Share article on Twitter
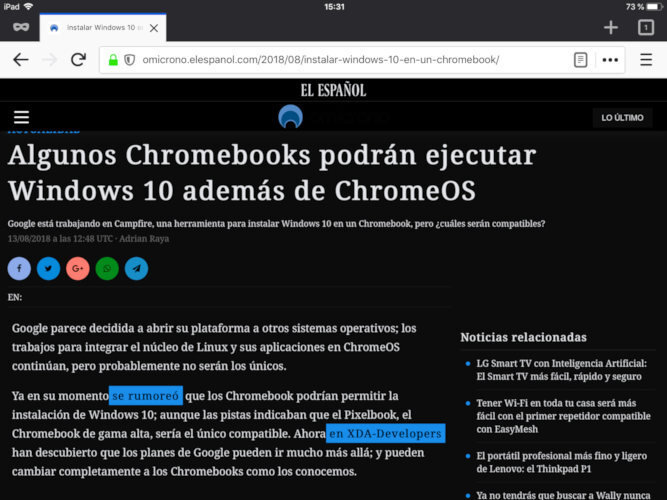The image size is (667, 500). (x=48, y=269)
